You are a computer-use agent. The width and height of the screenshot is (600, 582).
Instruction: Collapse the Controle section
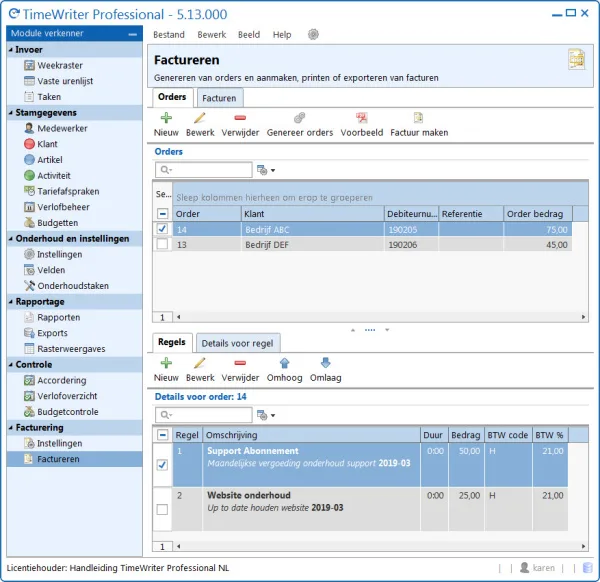click(x=11, y=365)
